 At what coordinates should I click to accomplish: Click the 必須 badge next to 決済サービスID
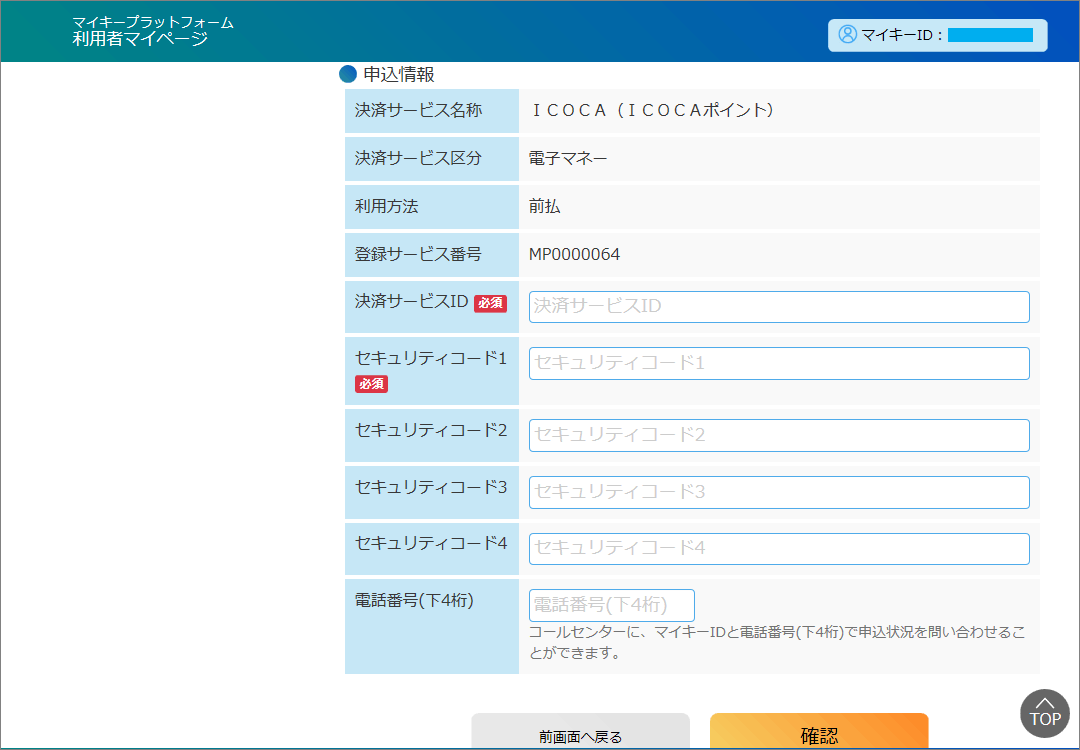490,303
